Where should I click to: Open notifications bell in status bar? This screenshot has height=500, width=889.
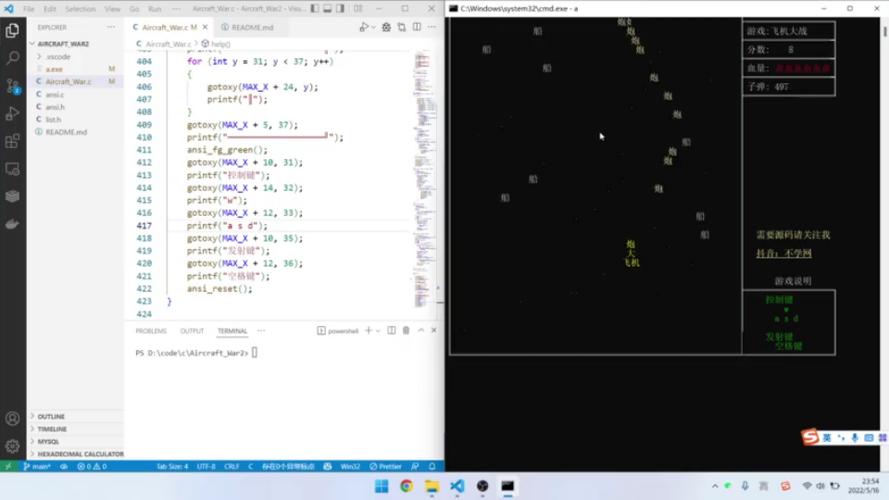[x=432, y=467]
